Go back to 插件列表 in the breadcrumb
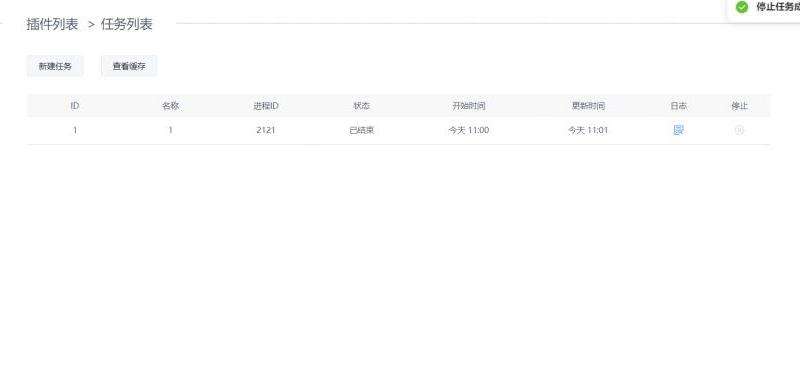Screen dimensions: 800x388 click(x=52, y=24)
